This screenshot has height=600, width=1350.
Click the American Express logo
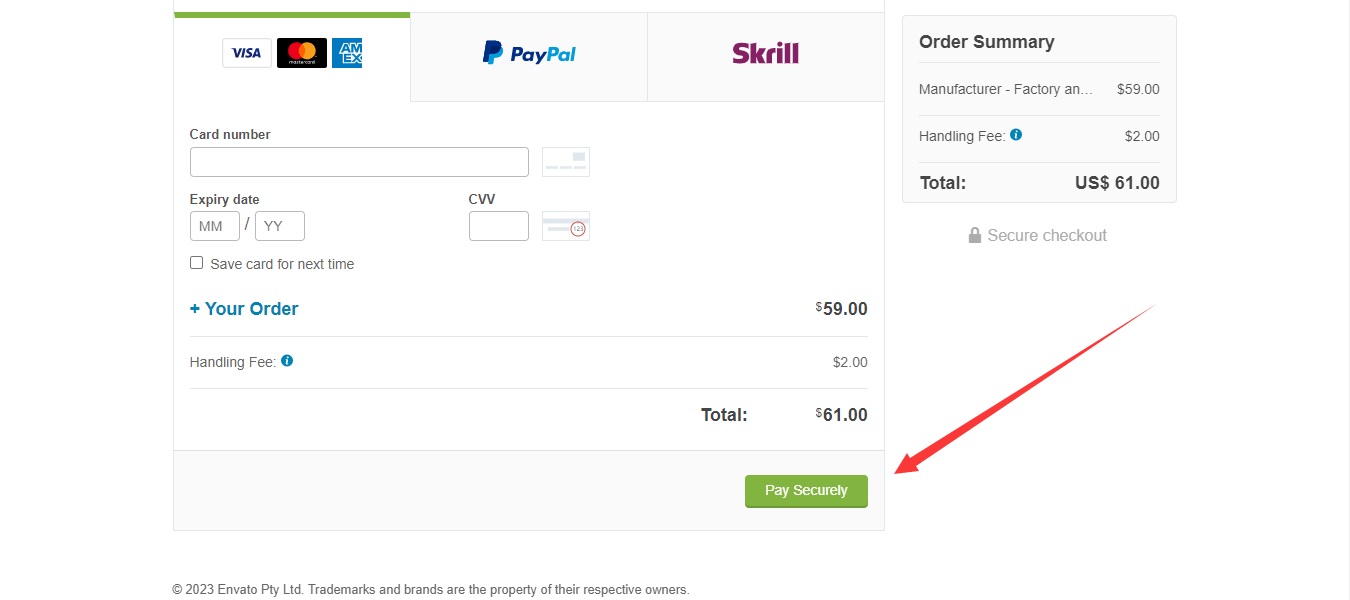[x=347, y=53]
